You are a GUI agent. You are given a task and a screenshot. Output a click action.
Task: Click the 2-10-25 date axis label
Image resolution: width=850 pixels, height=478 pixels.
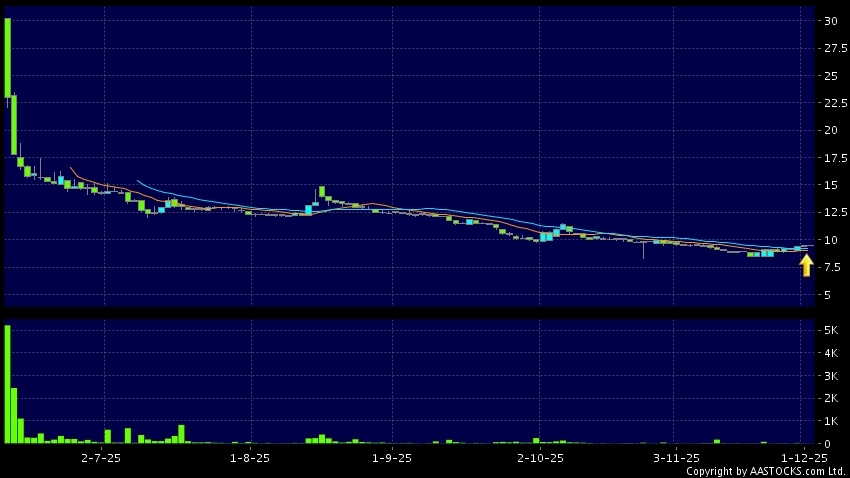click(541, 458)
